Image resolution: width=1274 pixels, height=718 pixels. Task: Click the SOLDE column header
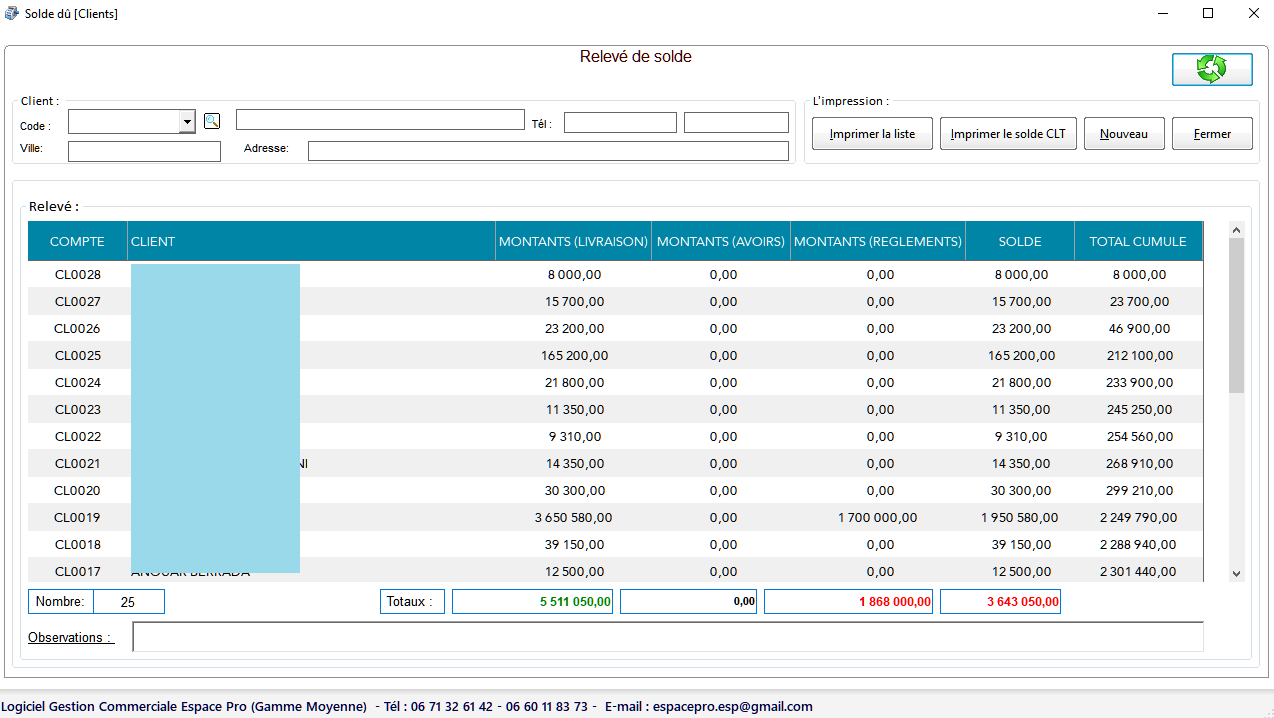coord(1020,241)
